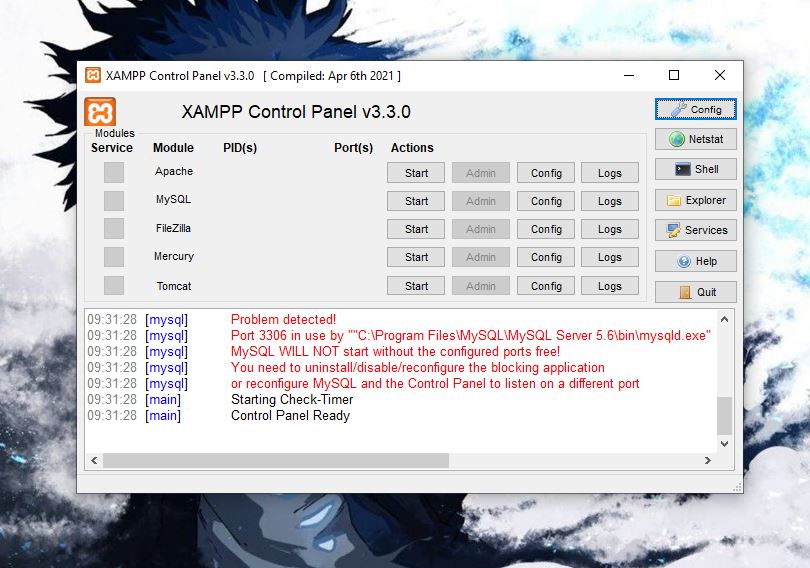
Task: Start the MySQL module
Action: [x=416, y=201]
